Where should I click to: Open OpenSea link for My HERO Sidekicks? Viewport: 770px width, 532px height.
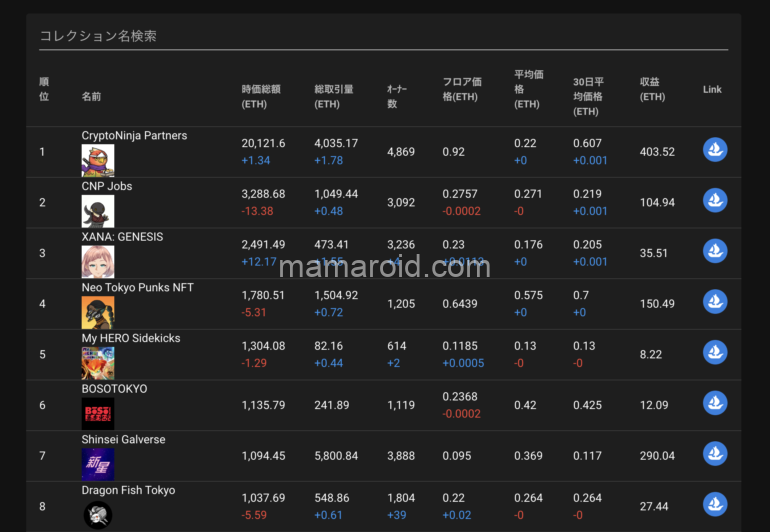click(x=714, y=353)
